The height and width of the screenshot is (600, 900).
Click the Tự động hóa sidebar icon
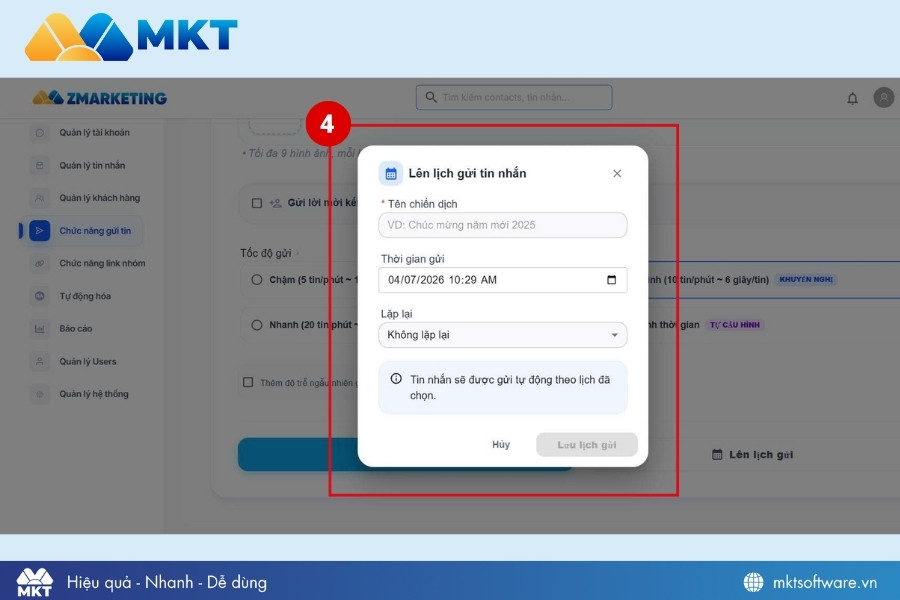pyautogui.click(x=40, y=296)
